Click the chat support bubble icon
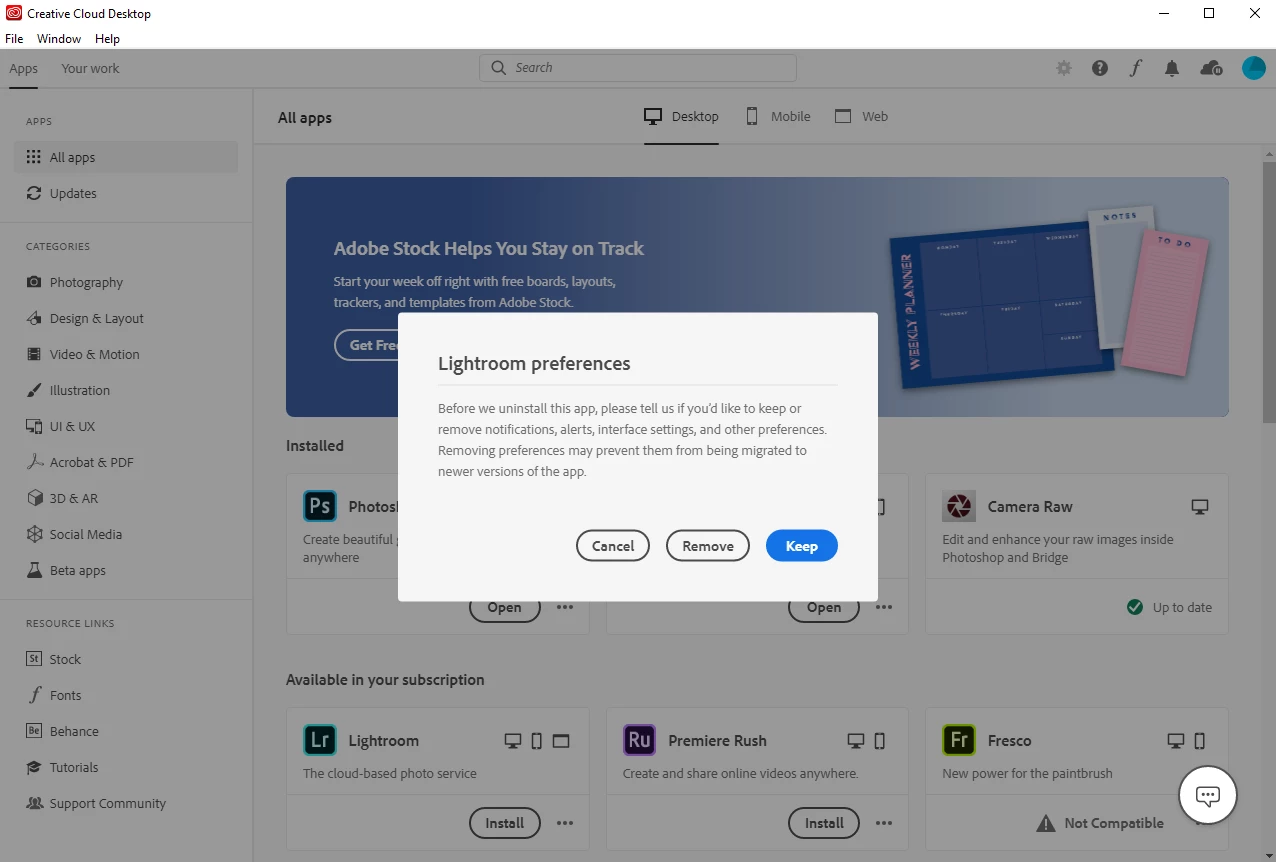1276x862 pixels. pyautogui.click(x=1208, y=796)
